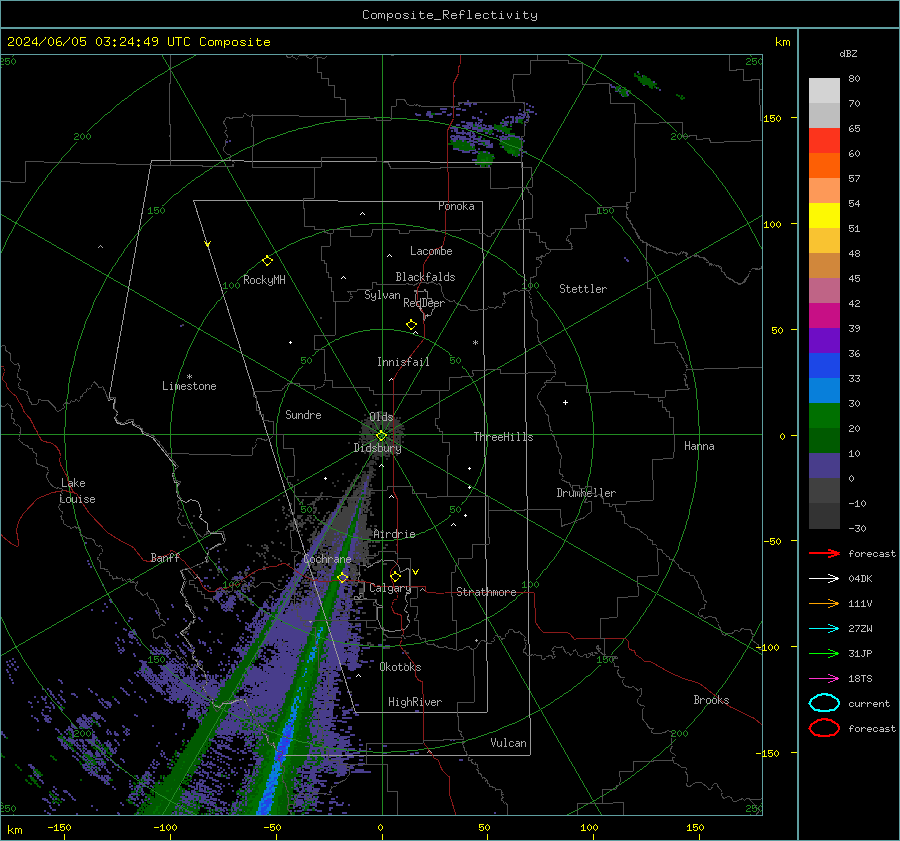Click the Okotoks label
The image size is (900, 841).
(x=400, y=667)
